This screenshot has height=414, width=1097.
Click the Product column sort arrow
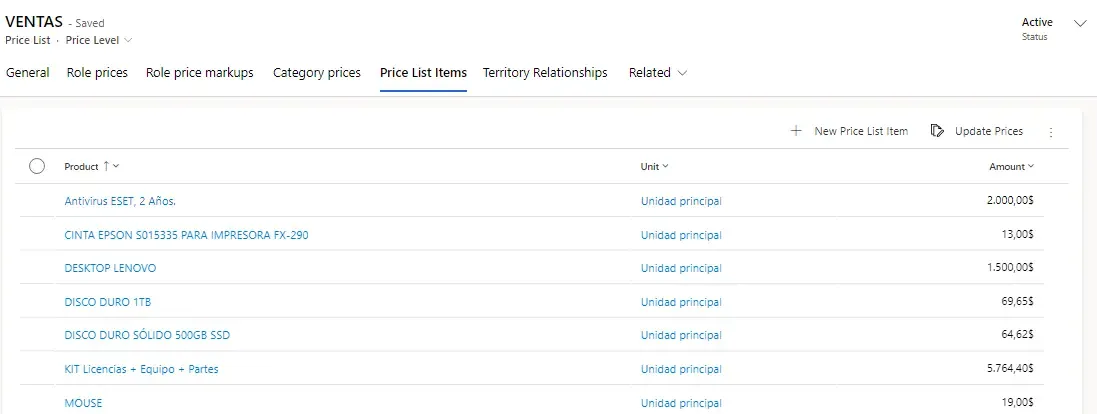[x=107, y=166]
